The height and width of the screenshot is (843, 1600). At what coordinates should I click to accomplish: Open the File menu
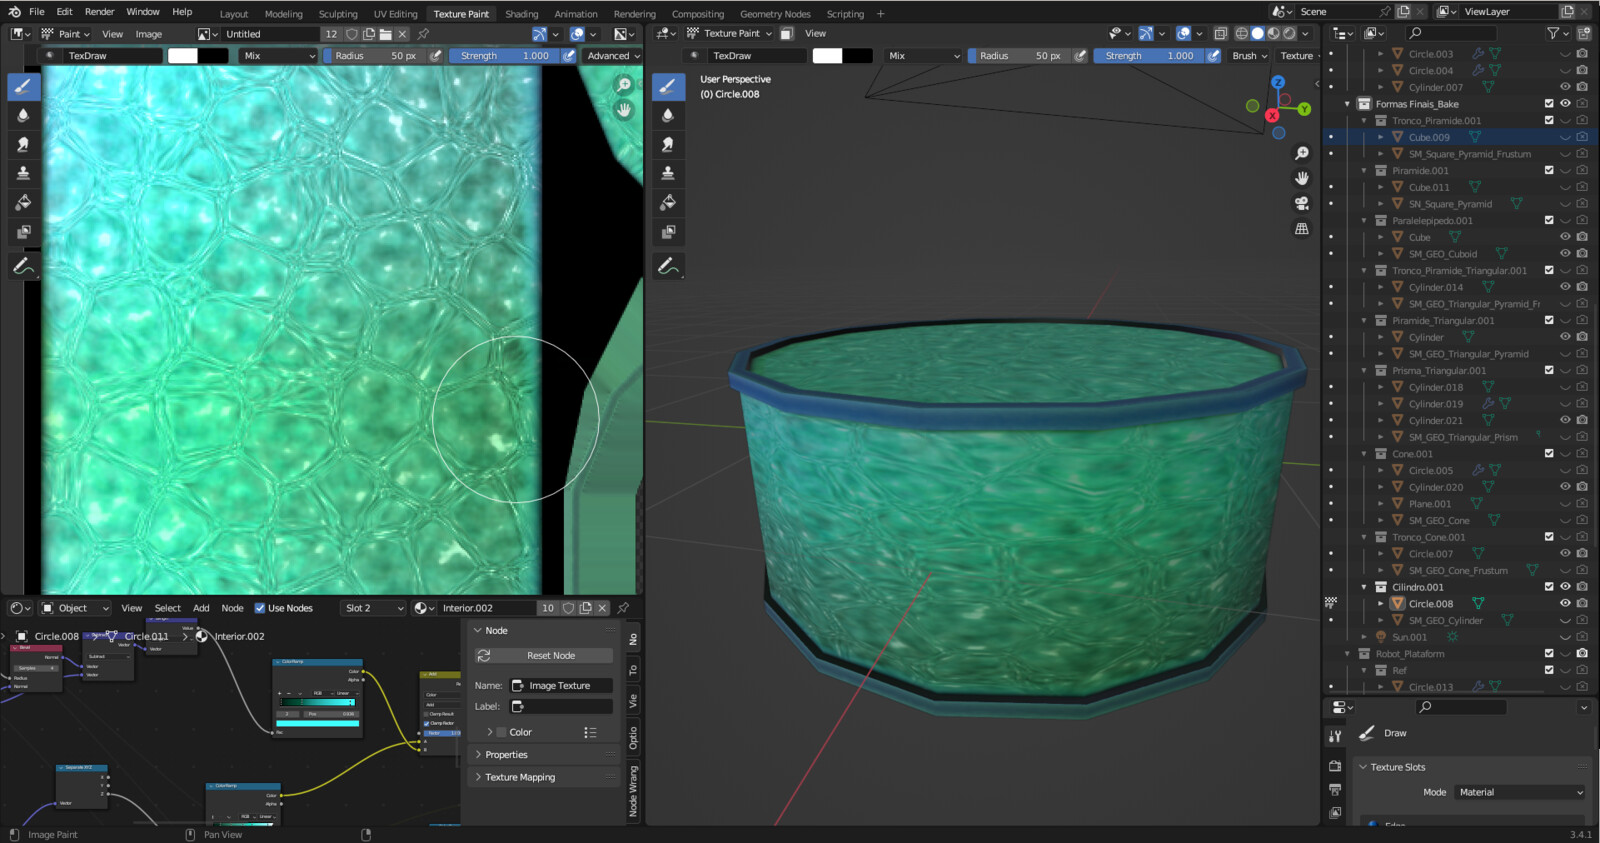tap(37, 12)
